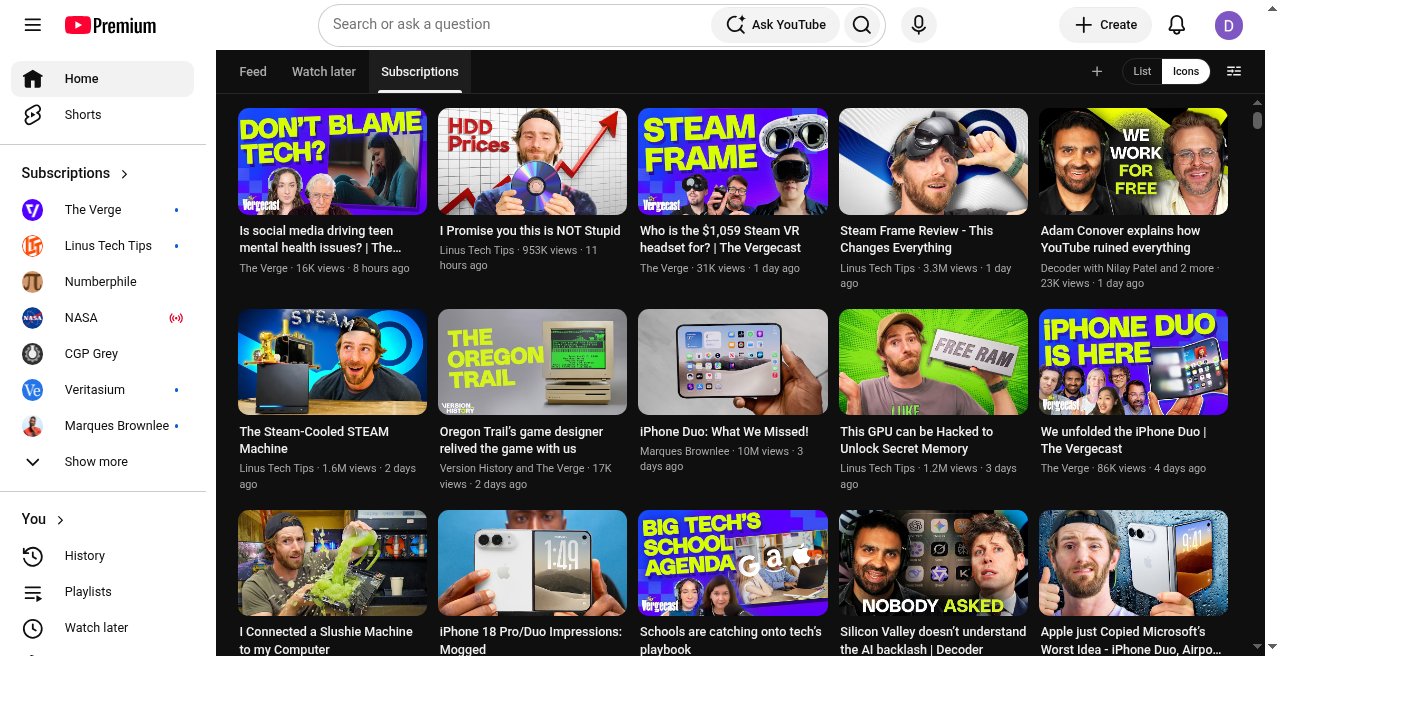Open 'Oregon Trail's game designer relived' title
The height and width of the screenshot is (728, 1422).
coord(521,440)
